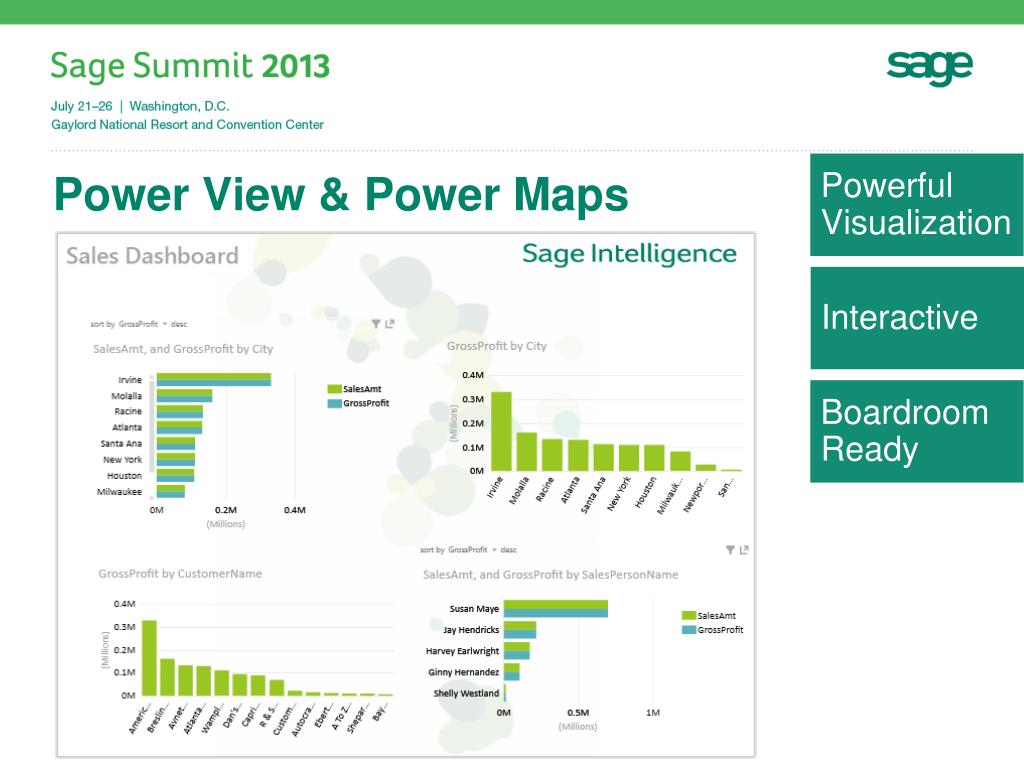The height and width of the screenshot is (768, 1024).
Task: Click the 'Sage Summit 2013' heading
Action: pos(190,67)
